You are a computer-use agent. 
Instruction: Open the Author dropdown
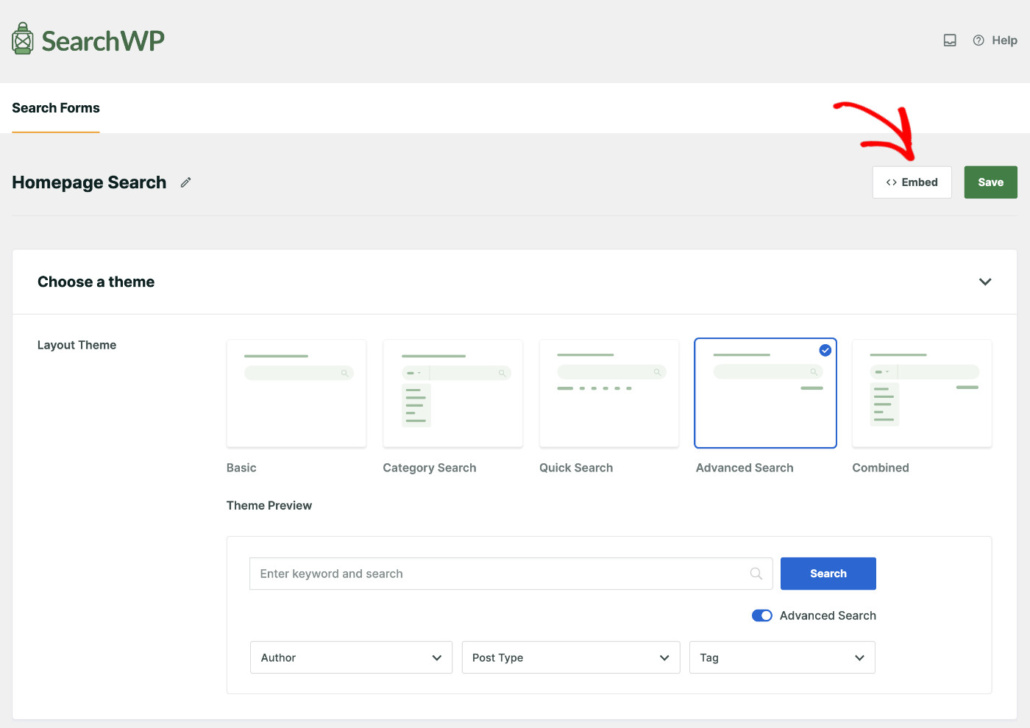351,658
